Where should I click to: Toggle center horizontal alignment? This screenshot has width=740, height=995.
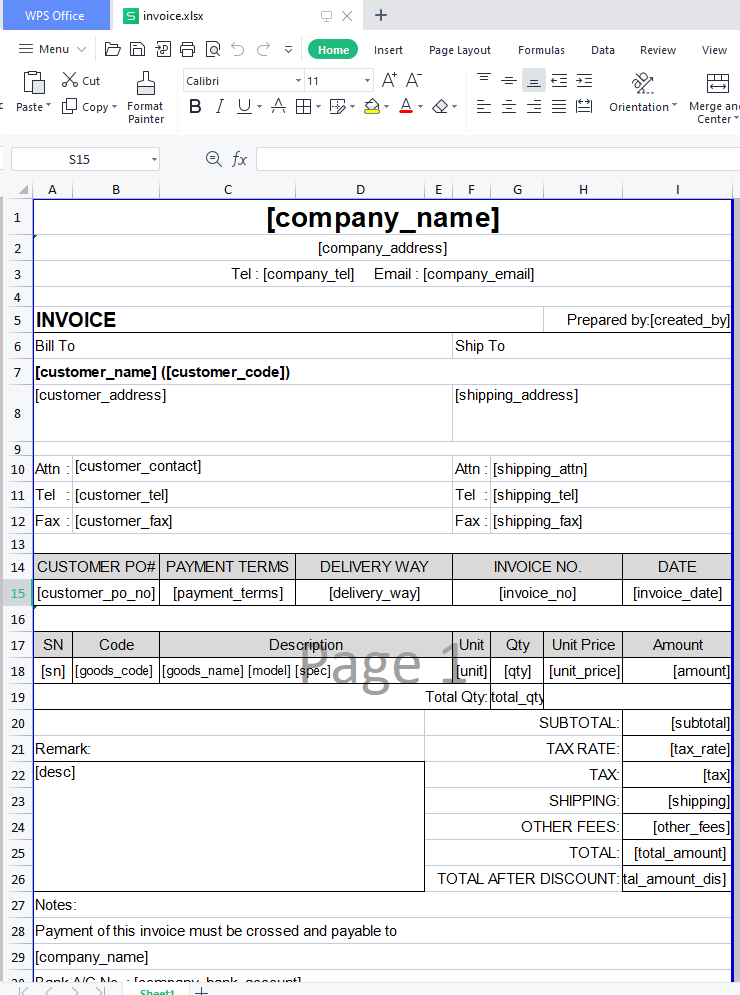pyautogui.click(x=509, y=107)
